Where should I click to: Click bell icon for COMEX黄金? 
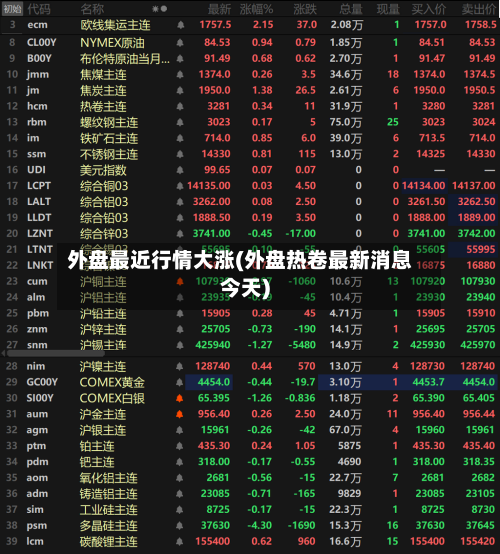pos(180,382)
